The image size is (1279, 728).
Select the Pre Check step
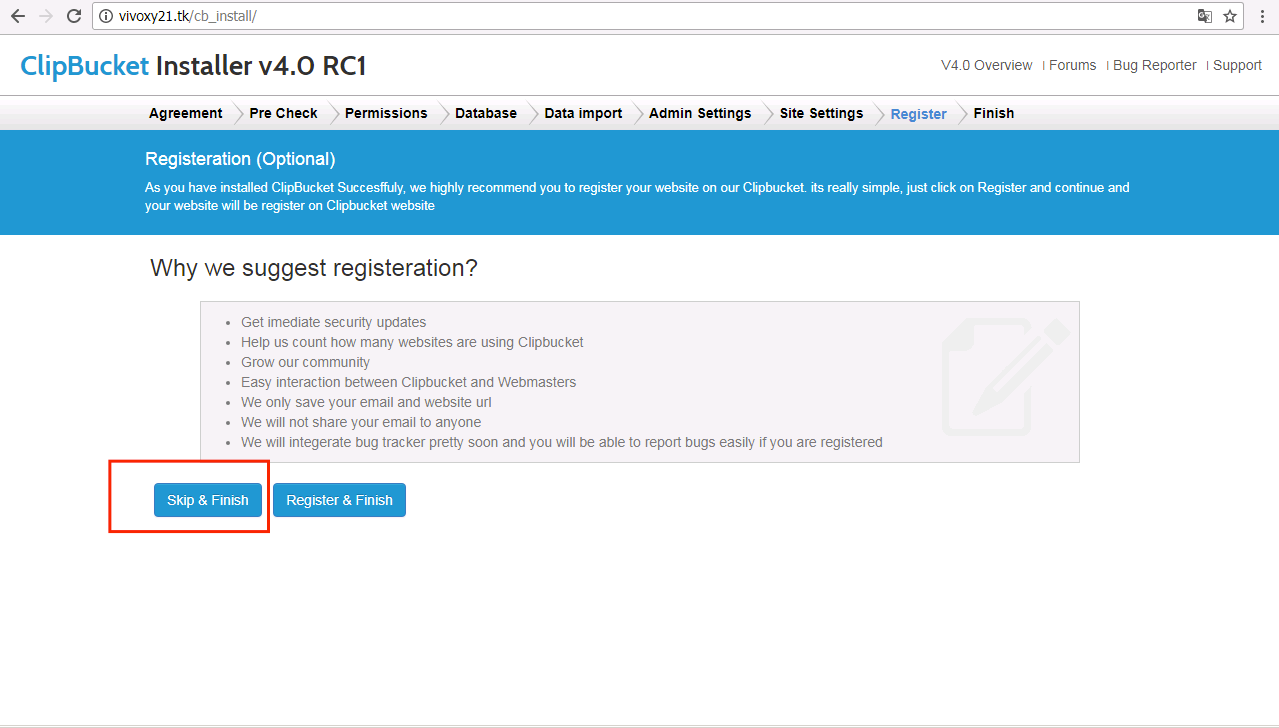tap(283, 113)
